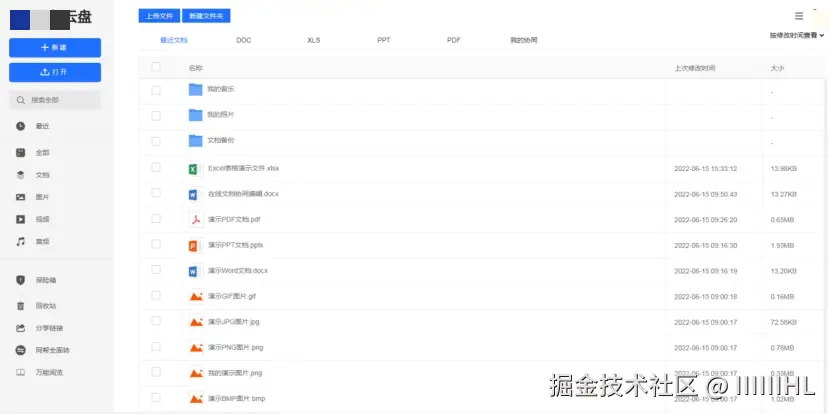The image size is (830, 414).
Task: Tick the select-all checkbox in table header
Action: pos(156,67)
